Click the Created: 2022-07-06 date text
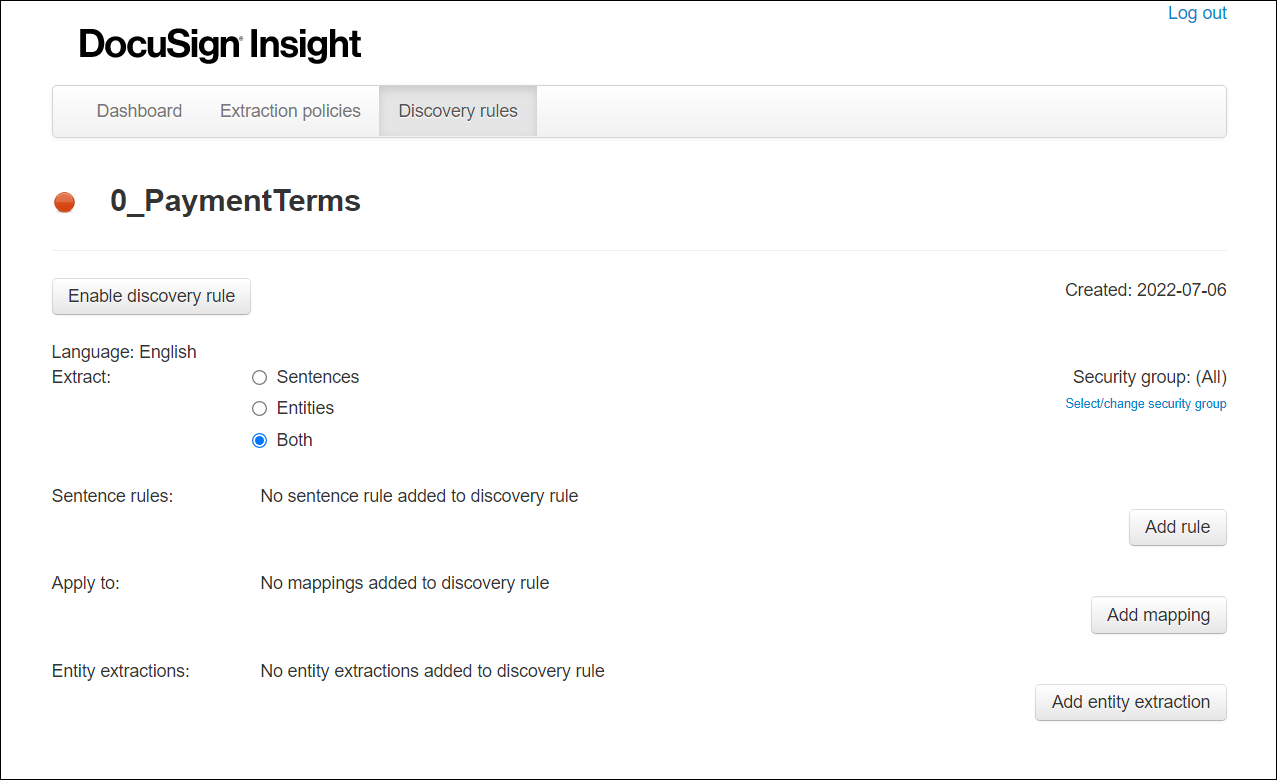 pos(1145,289)
